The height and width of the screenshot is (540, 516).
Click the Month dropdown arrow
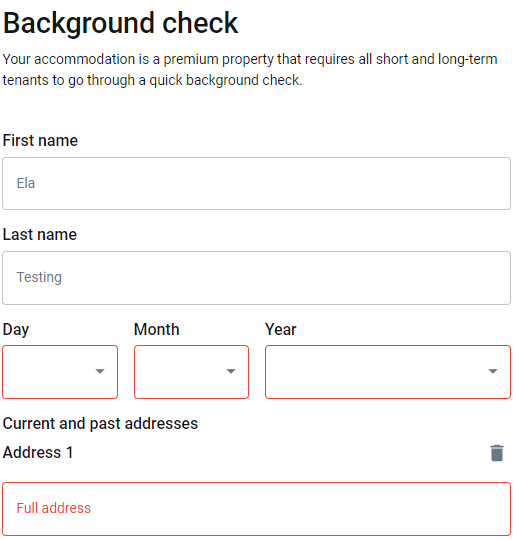tap(231, 371)
